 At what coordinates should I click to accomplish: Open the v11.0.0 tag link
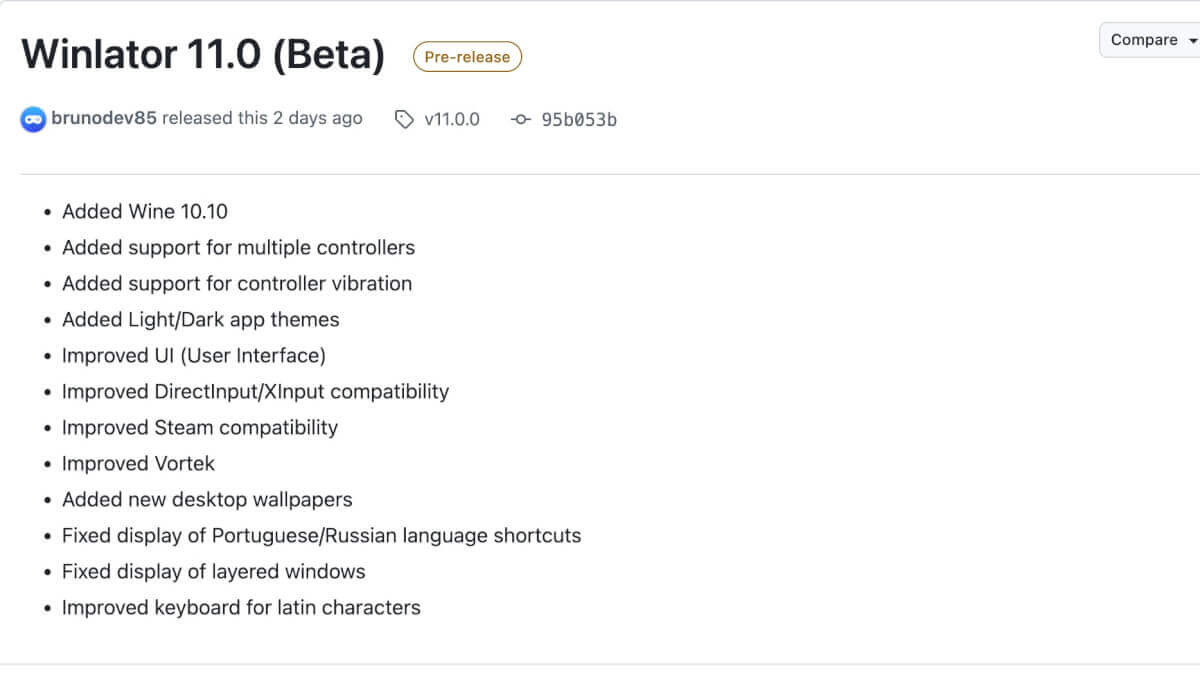click(451, 119)
